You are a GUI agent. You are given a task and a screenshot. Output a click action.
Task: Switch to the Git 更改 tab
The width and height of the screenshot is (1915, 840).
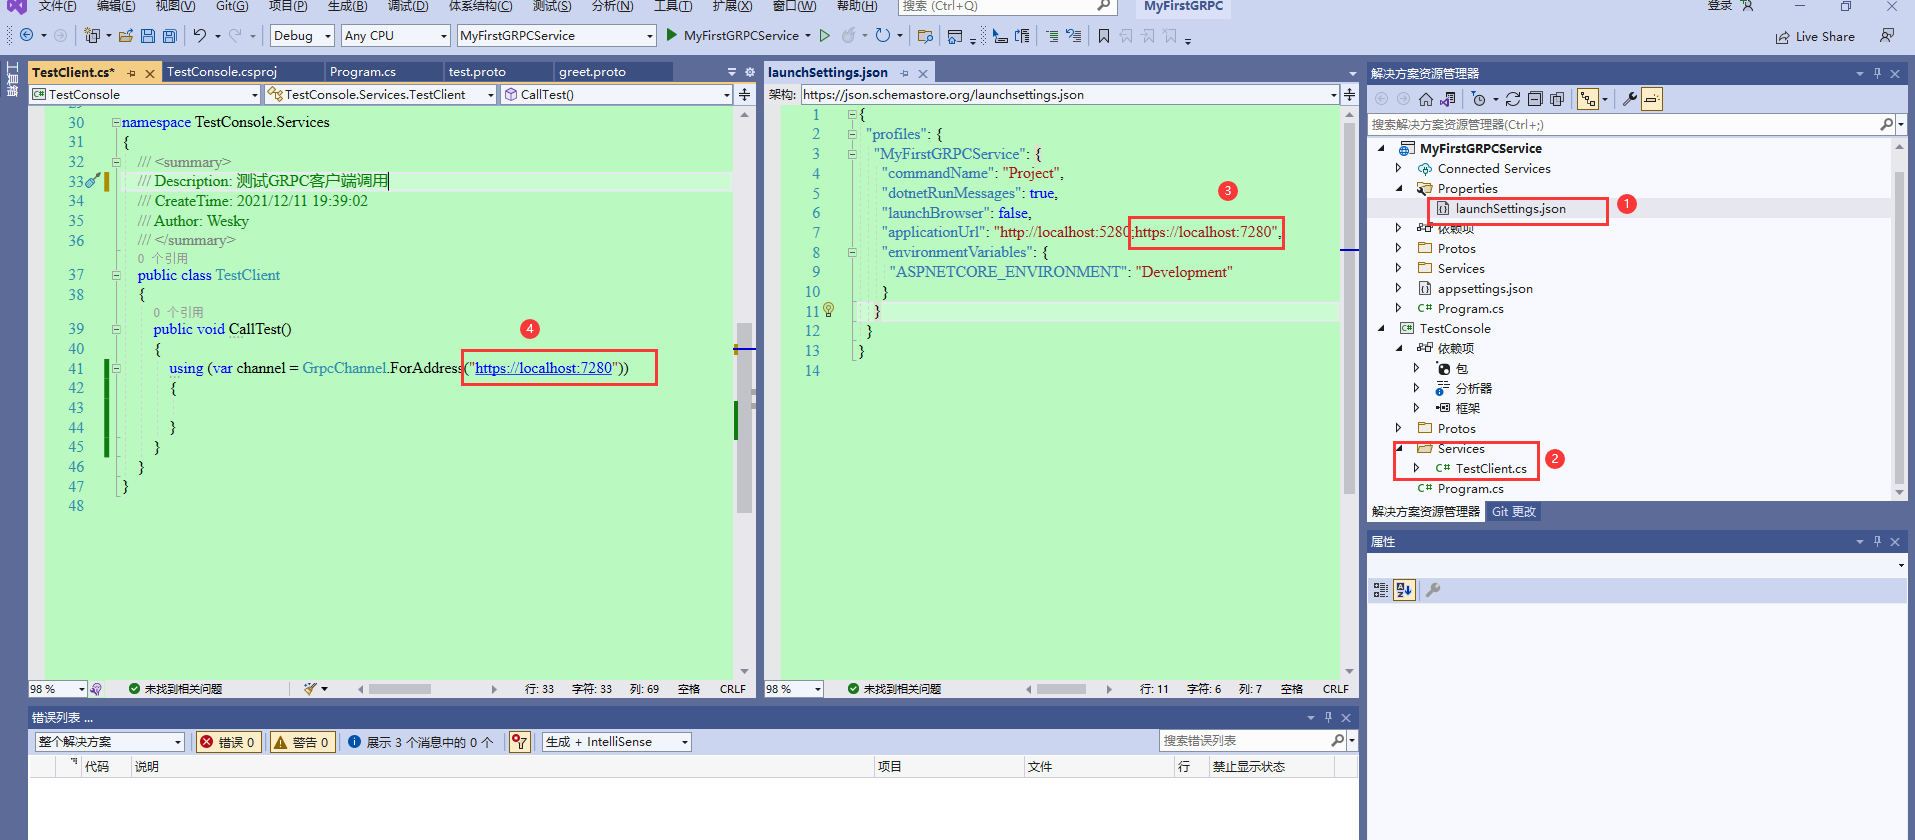tap(1514, 512)
